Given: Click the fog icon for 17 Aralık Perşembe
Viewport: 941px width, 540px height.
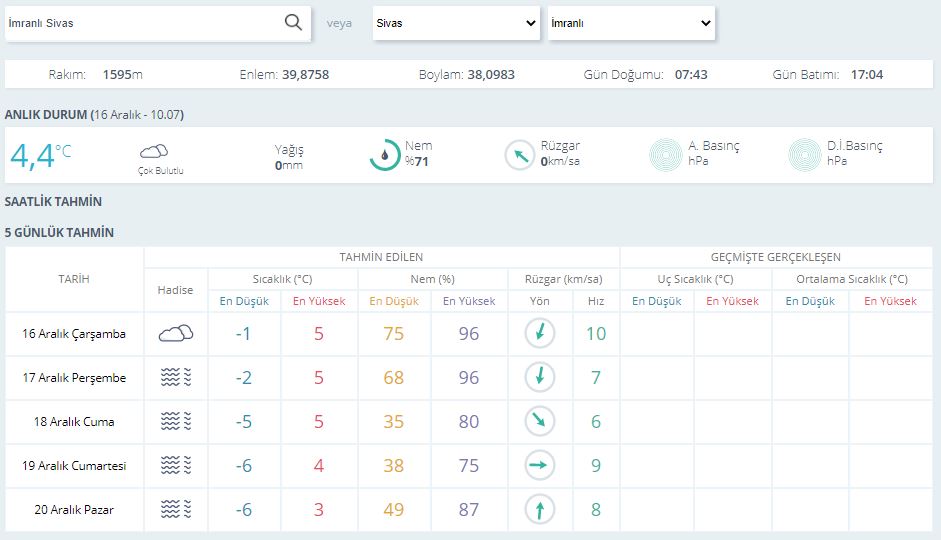Looking at the screenshot, I should (176, 377).
